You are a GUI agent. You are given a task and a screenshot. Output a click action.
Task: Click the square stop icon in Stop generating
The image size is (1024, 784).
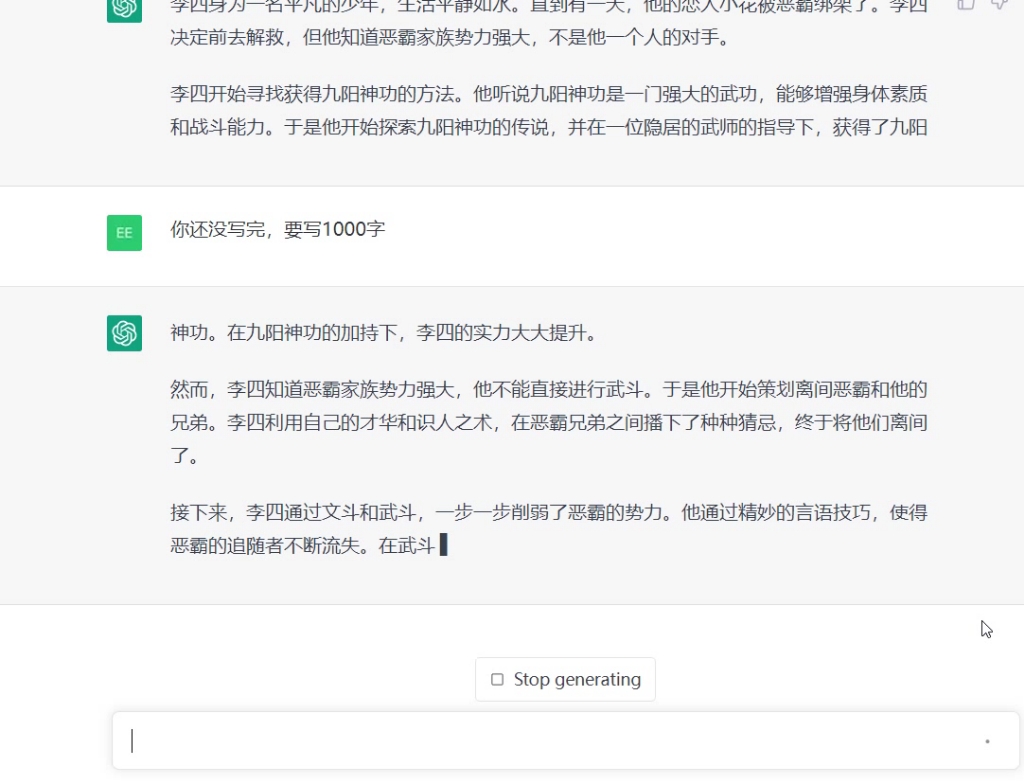coord(497,680)
